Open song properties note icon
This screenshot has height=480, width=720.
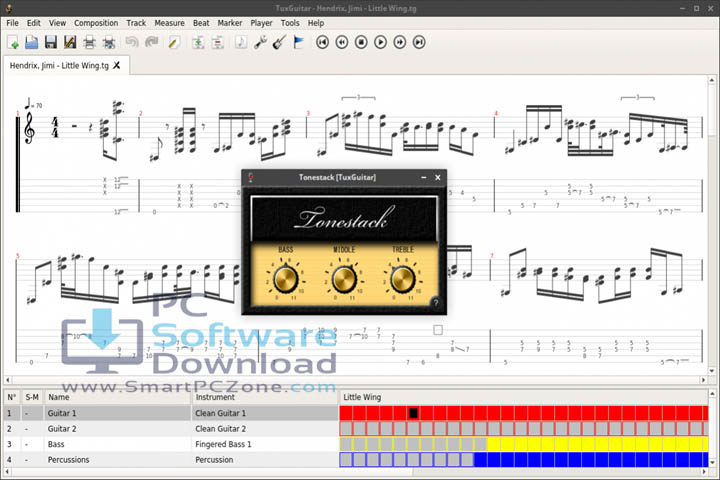241,42
